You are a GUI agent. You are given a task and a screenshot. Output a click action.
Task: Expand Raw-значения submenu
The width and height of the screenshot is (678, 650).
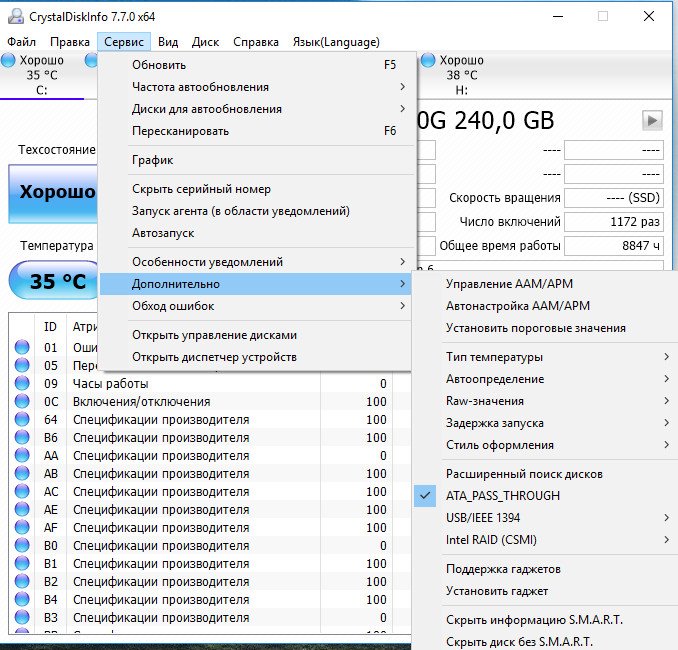[x=545, y=401]
